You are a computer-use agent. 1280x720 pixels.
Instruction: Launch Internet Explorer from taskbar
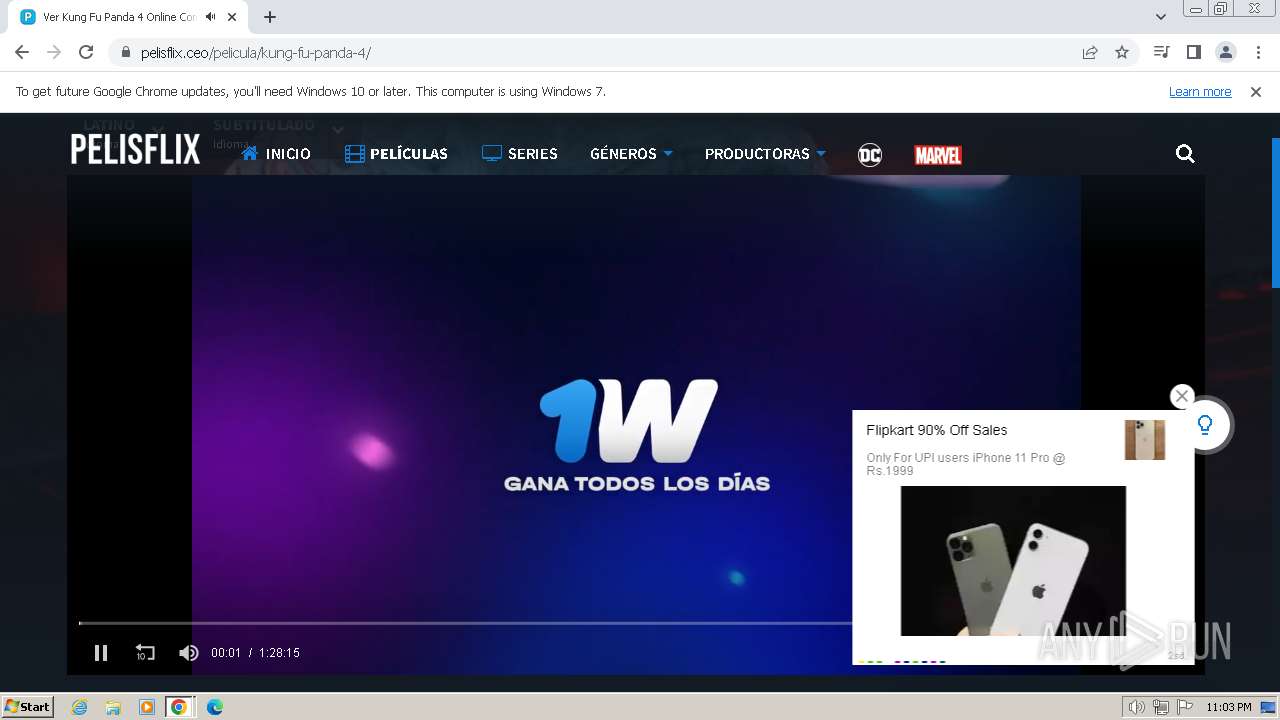coord(79,707)
